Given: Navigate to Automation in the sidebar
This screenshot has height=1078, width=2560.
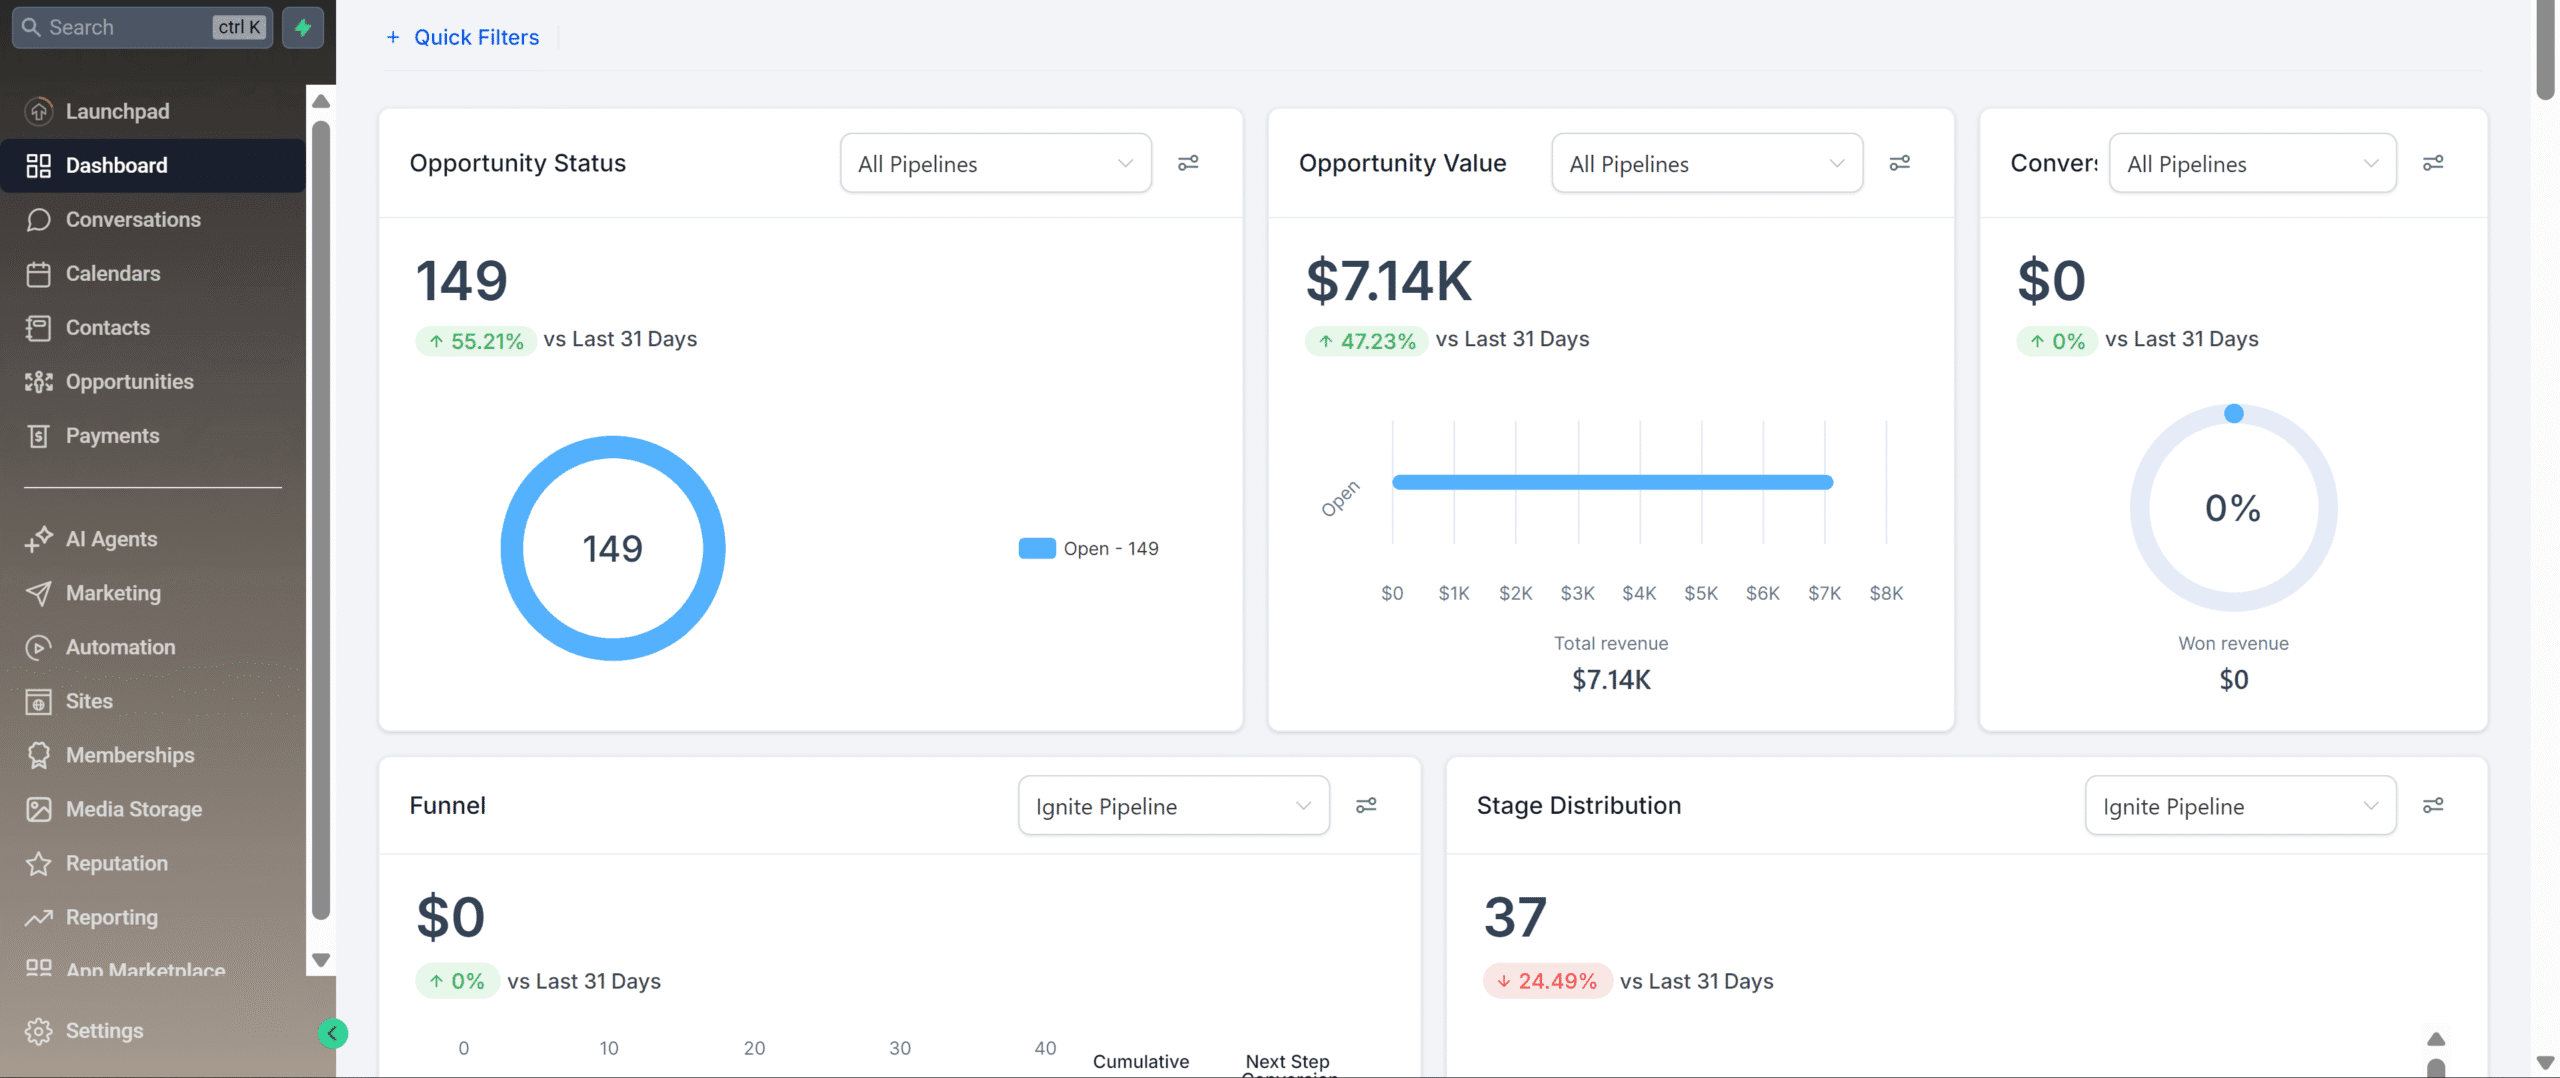Looking at the screenshot, I should (120, 648).
